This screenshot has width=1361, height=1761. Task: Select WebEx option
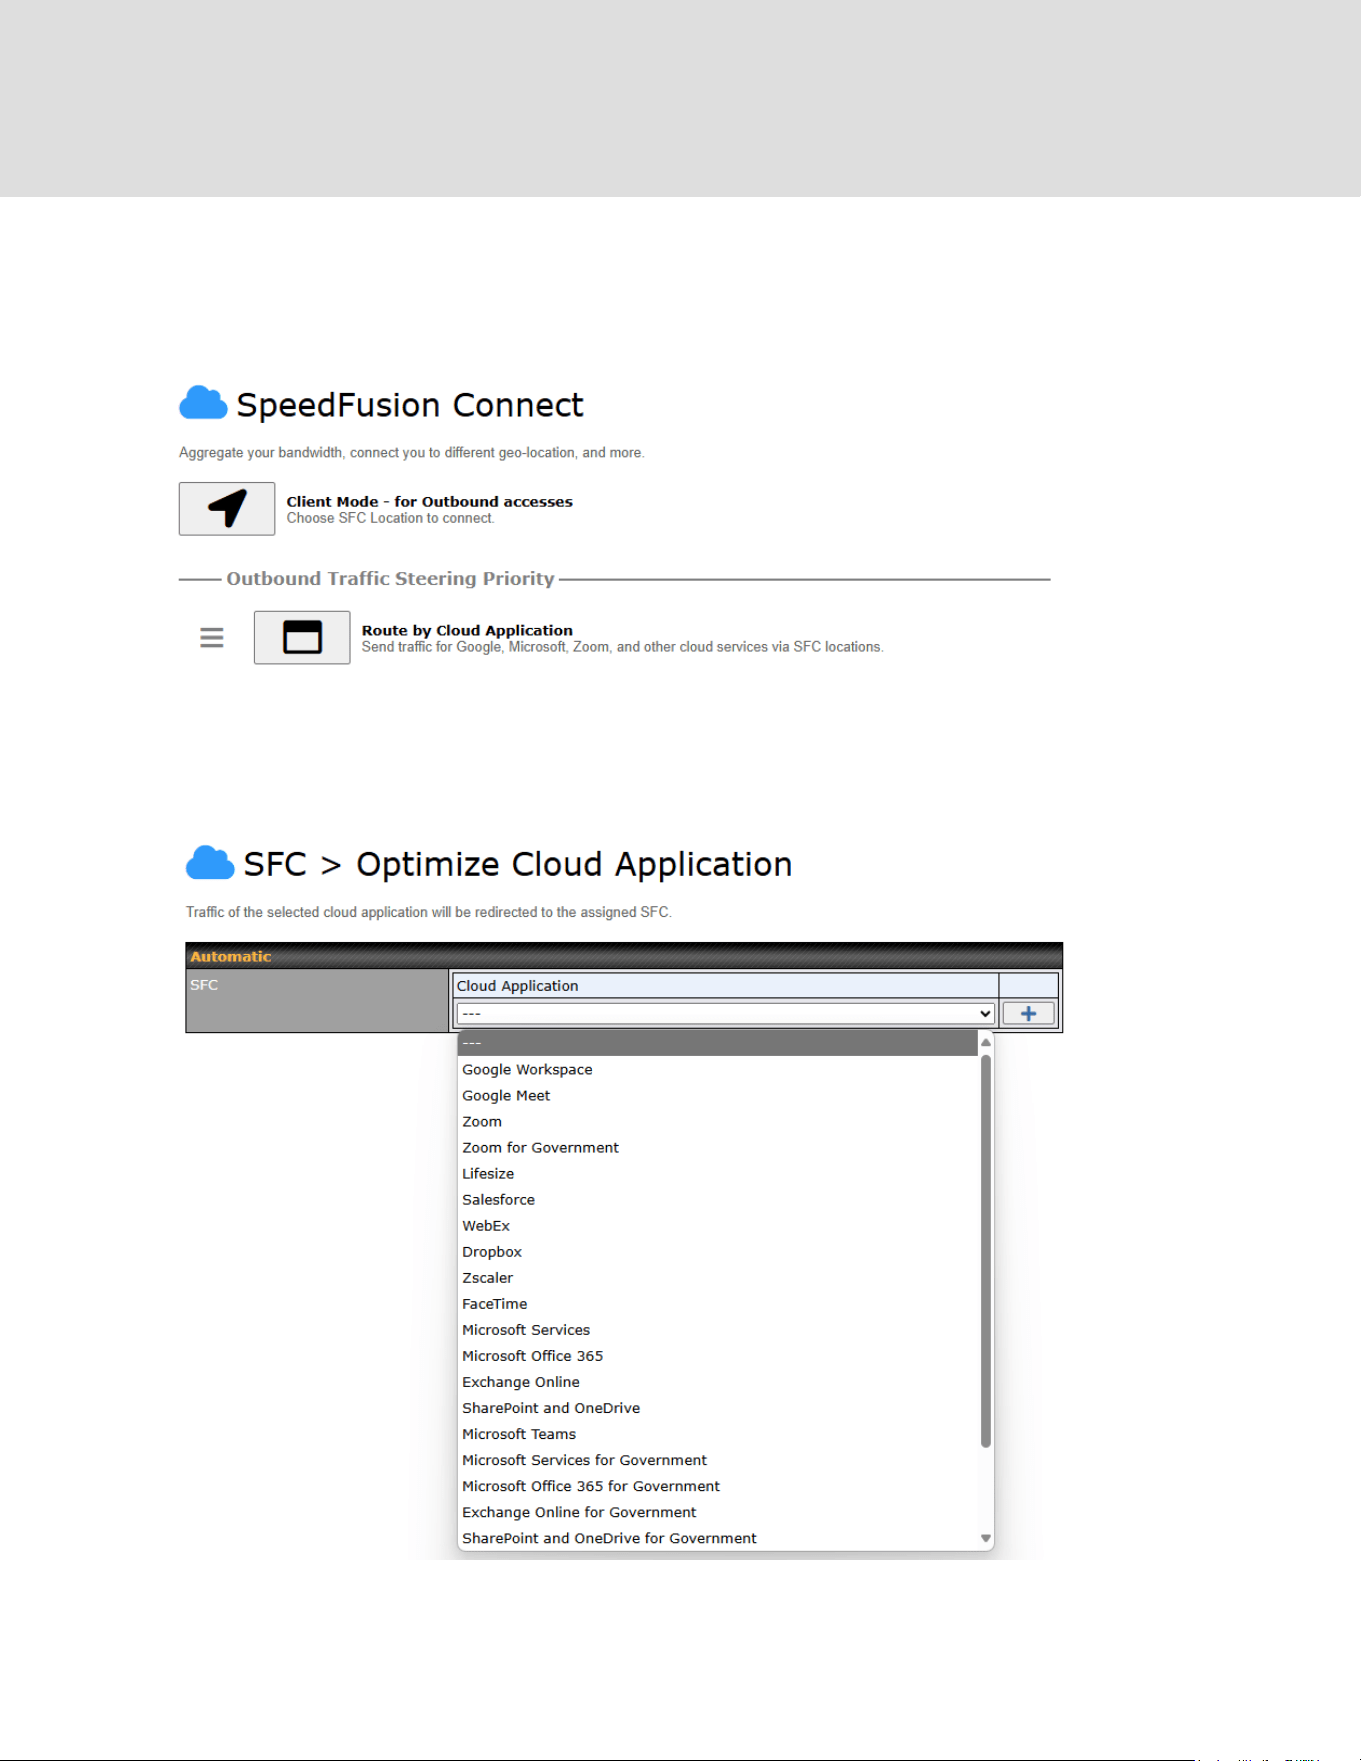pos(717,1225)
